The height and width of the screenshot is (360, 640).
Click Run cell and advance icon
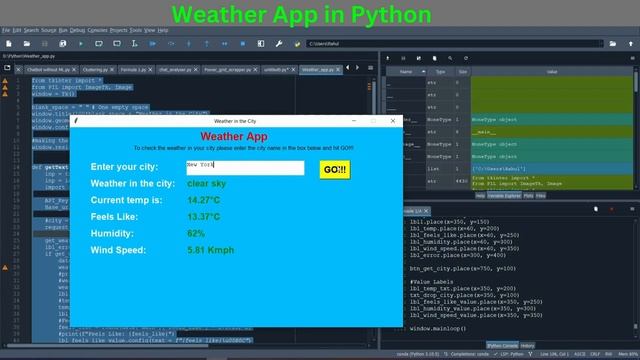117,44
